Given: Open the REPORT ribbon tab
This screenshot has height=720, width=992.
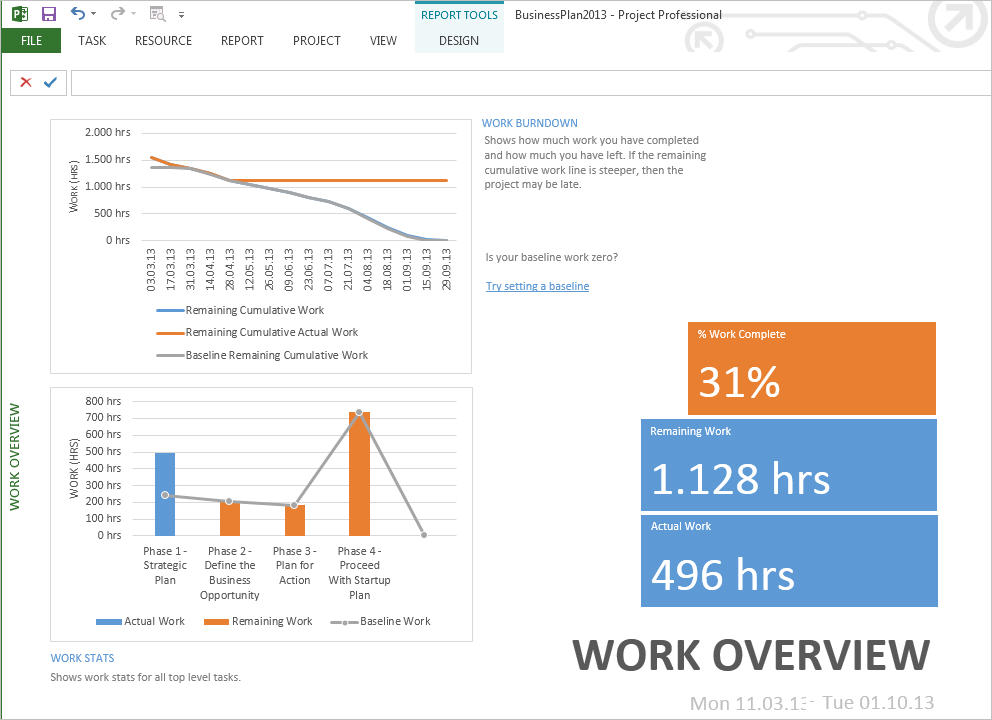Looking at the screenshot, I should (242, 40).
